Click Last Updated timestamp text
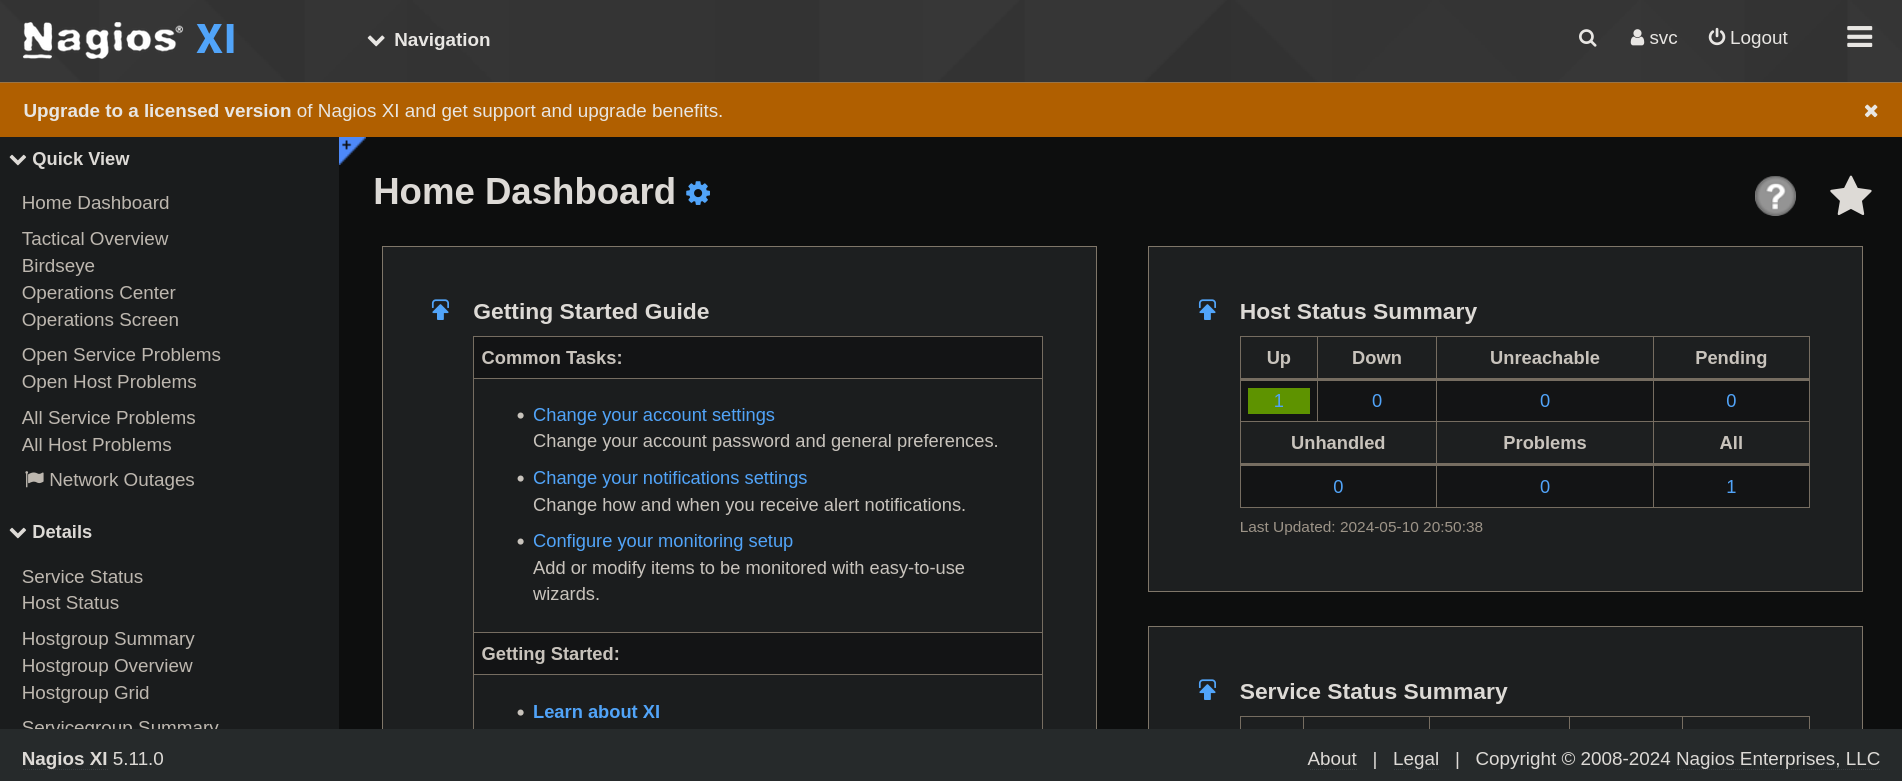 click(1361, 527)
